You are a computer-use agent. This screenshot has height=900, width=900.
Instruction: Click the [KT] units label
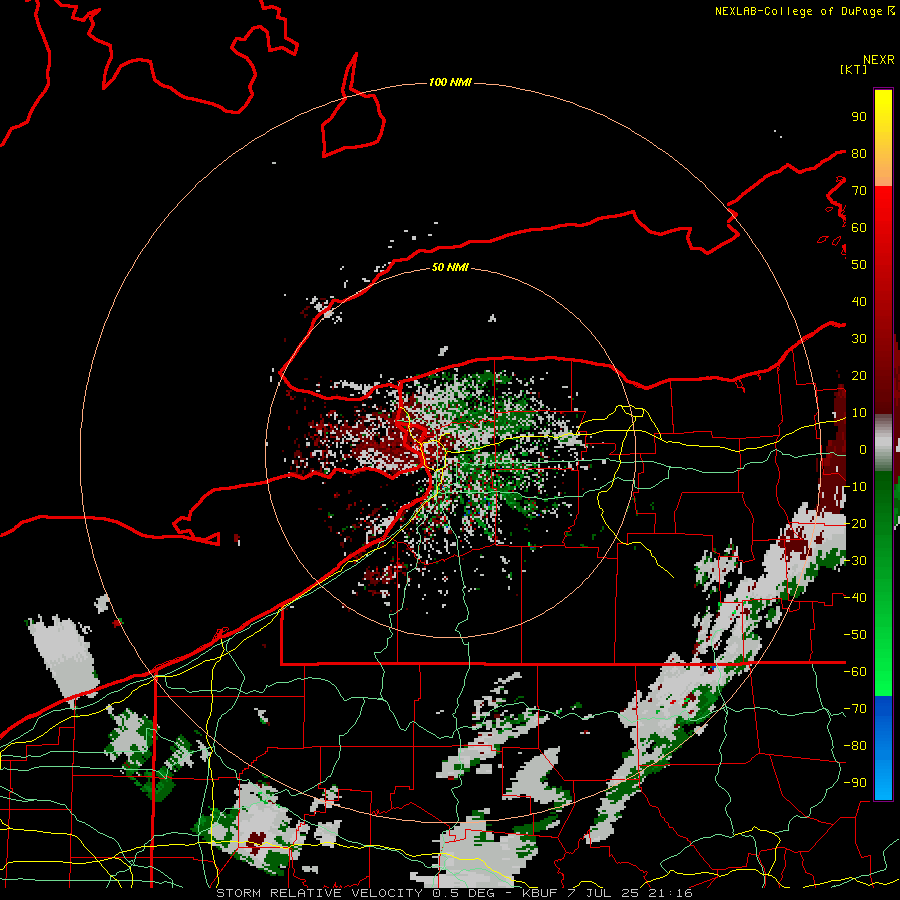853,69
